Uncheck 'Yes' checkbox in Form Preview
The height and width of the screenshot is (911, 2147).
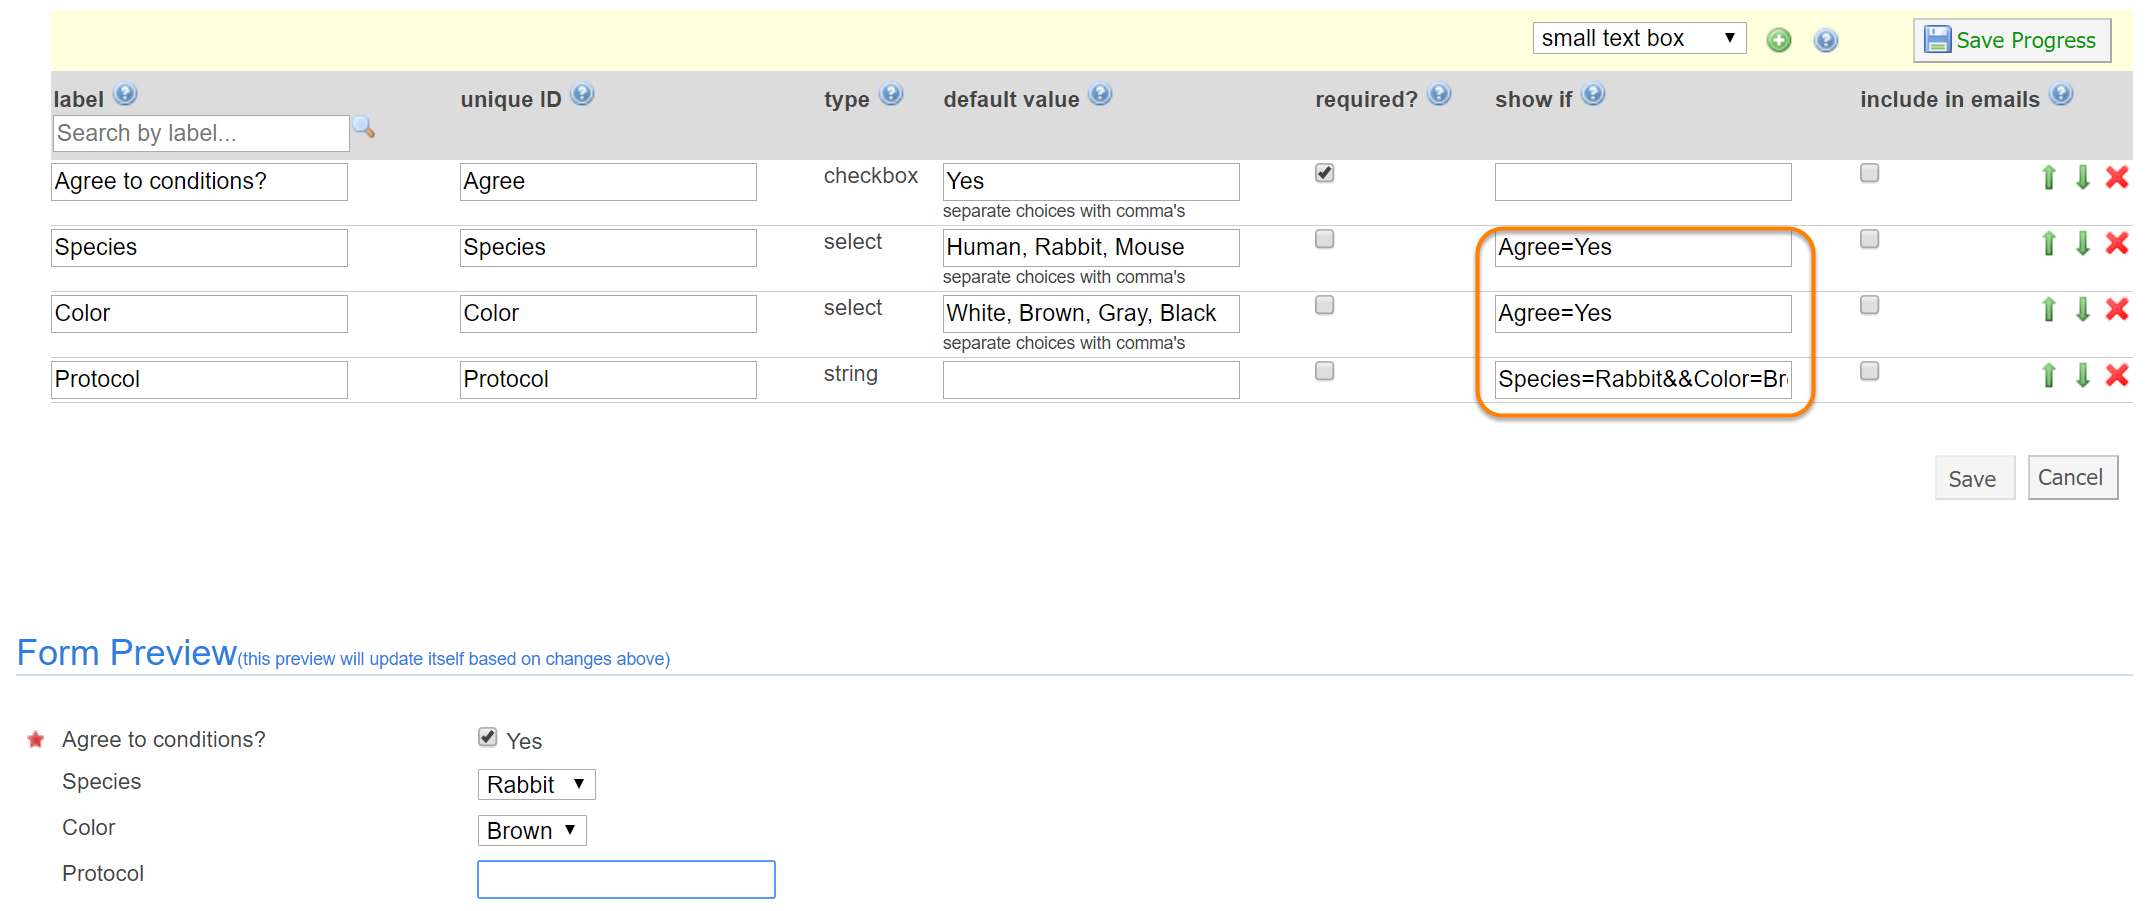pyautogui.click(x=488, y=737)
